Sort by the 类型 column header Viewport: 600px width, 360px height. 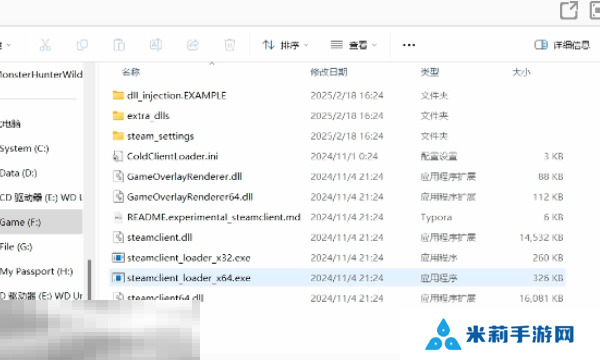(x=430, y=72)
